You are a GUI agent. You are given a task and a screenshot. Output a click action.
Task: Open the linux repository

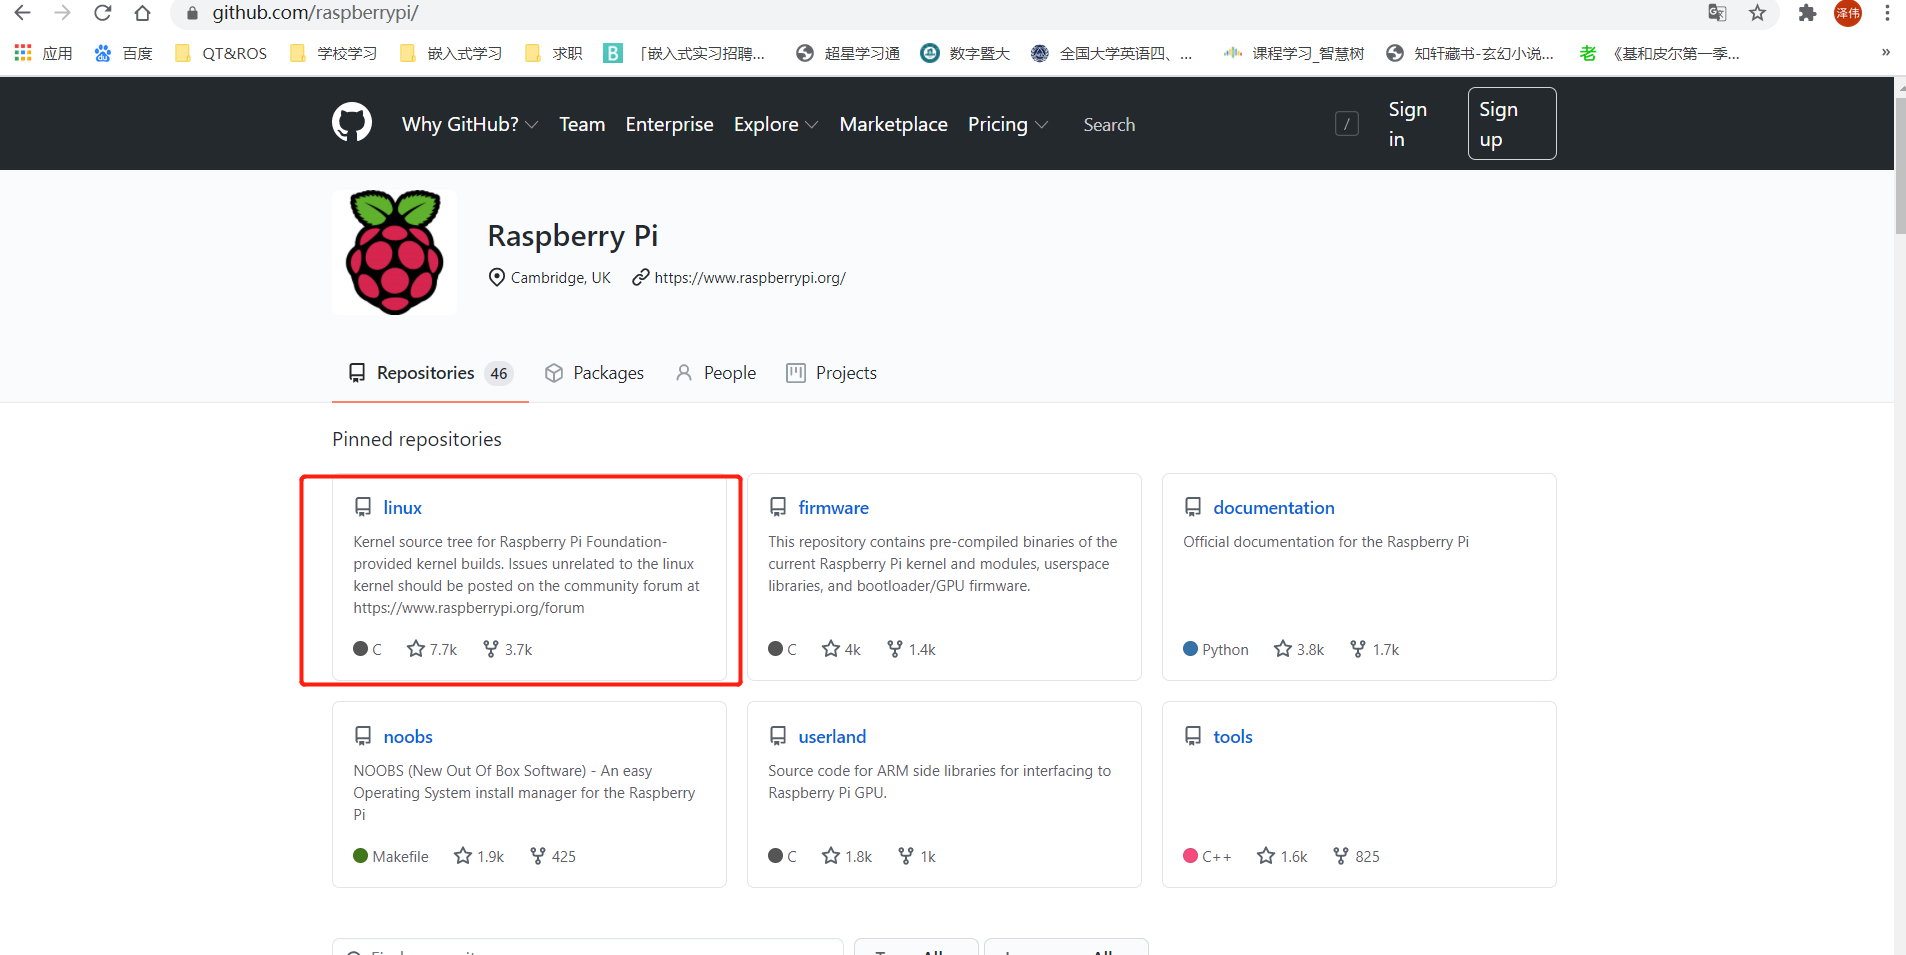coord(402,507)
